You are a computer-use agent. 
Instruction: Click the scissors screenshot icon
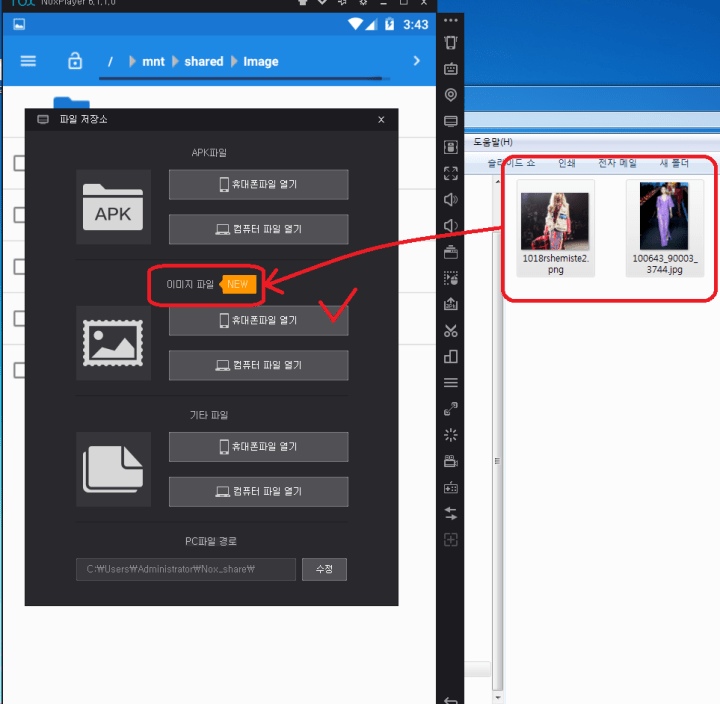click(450, 331)
